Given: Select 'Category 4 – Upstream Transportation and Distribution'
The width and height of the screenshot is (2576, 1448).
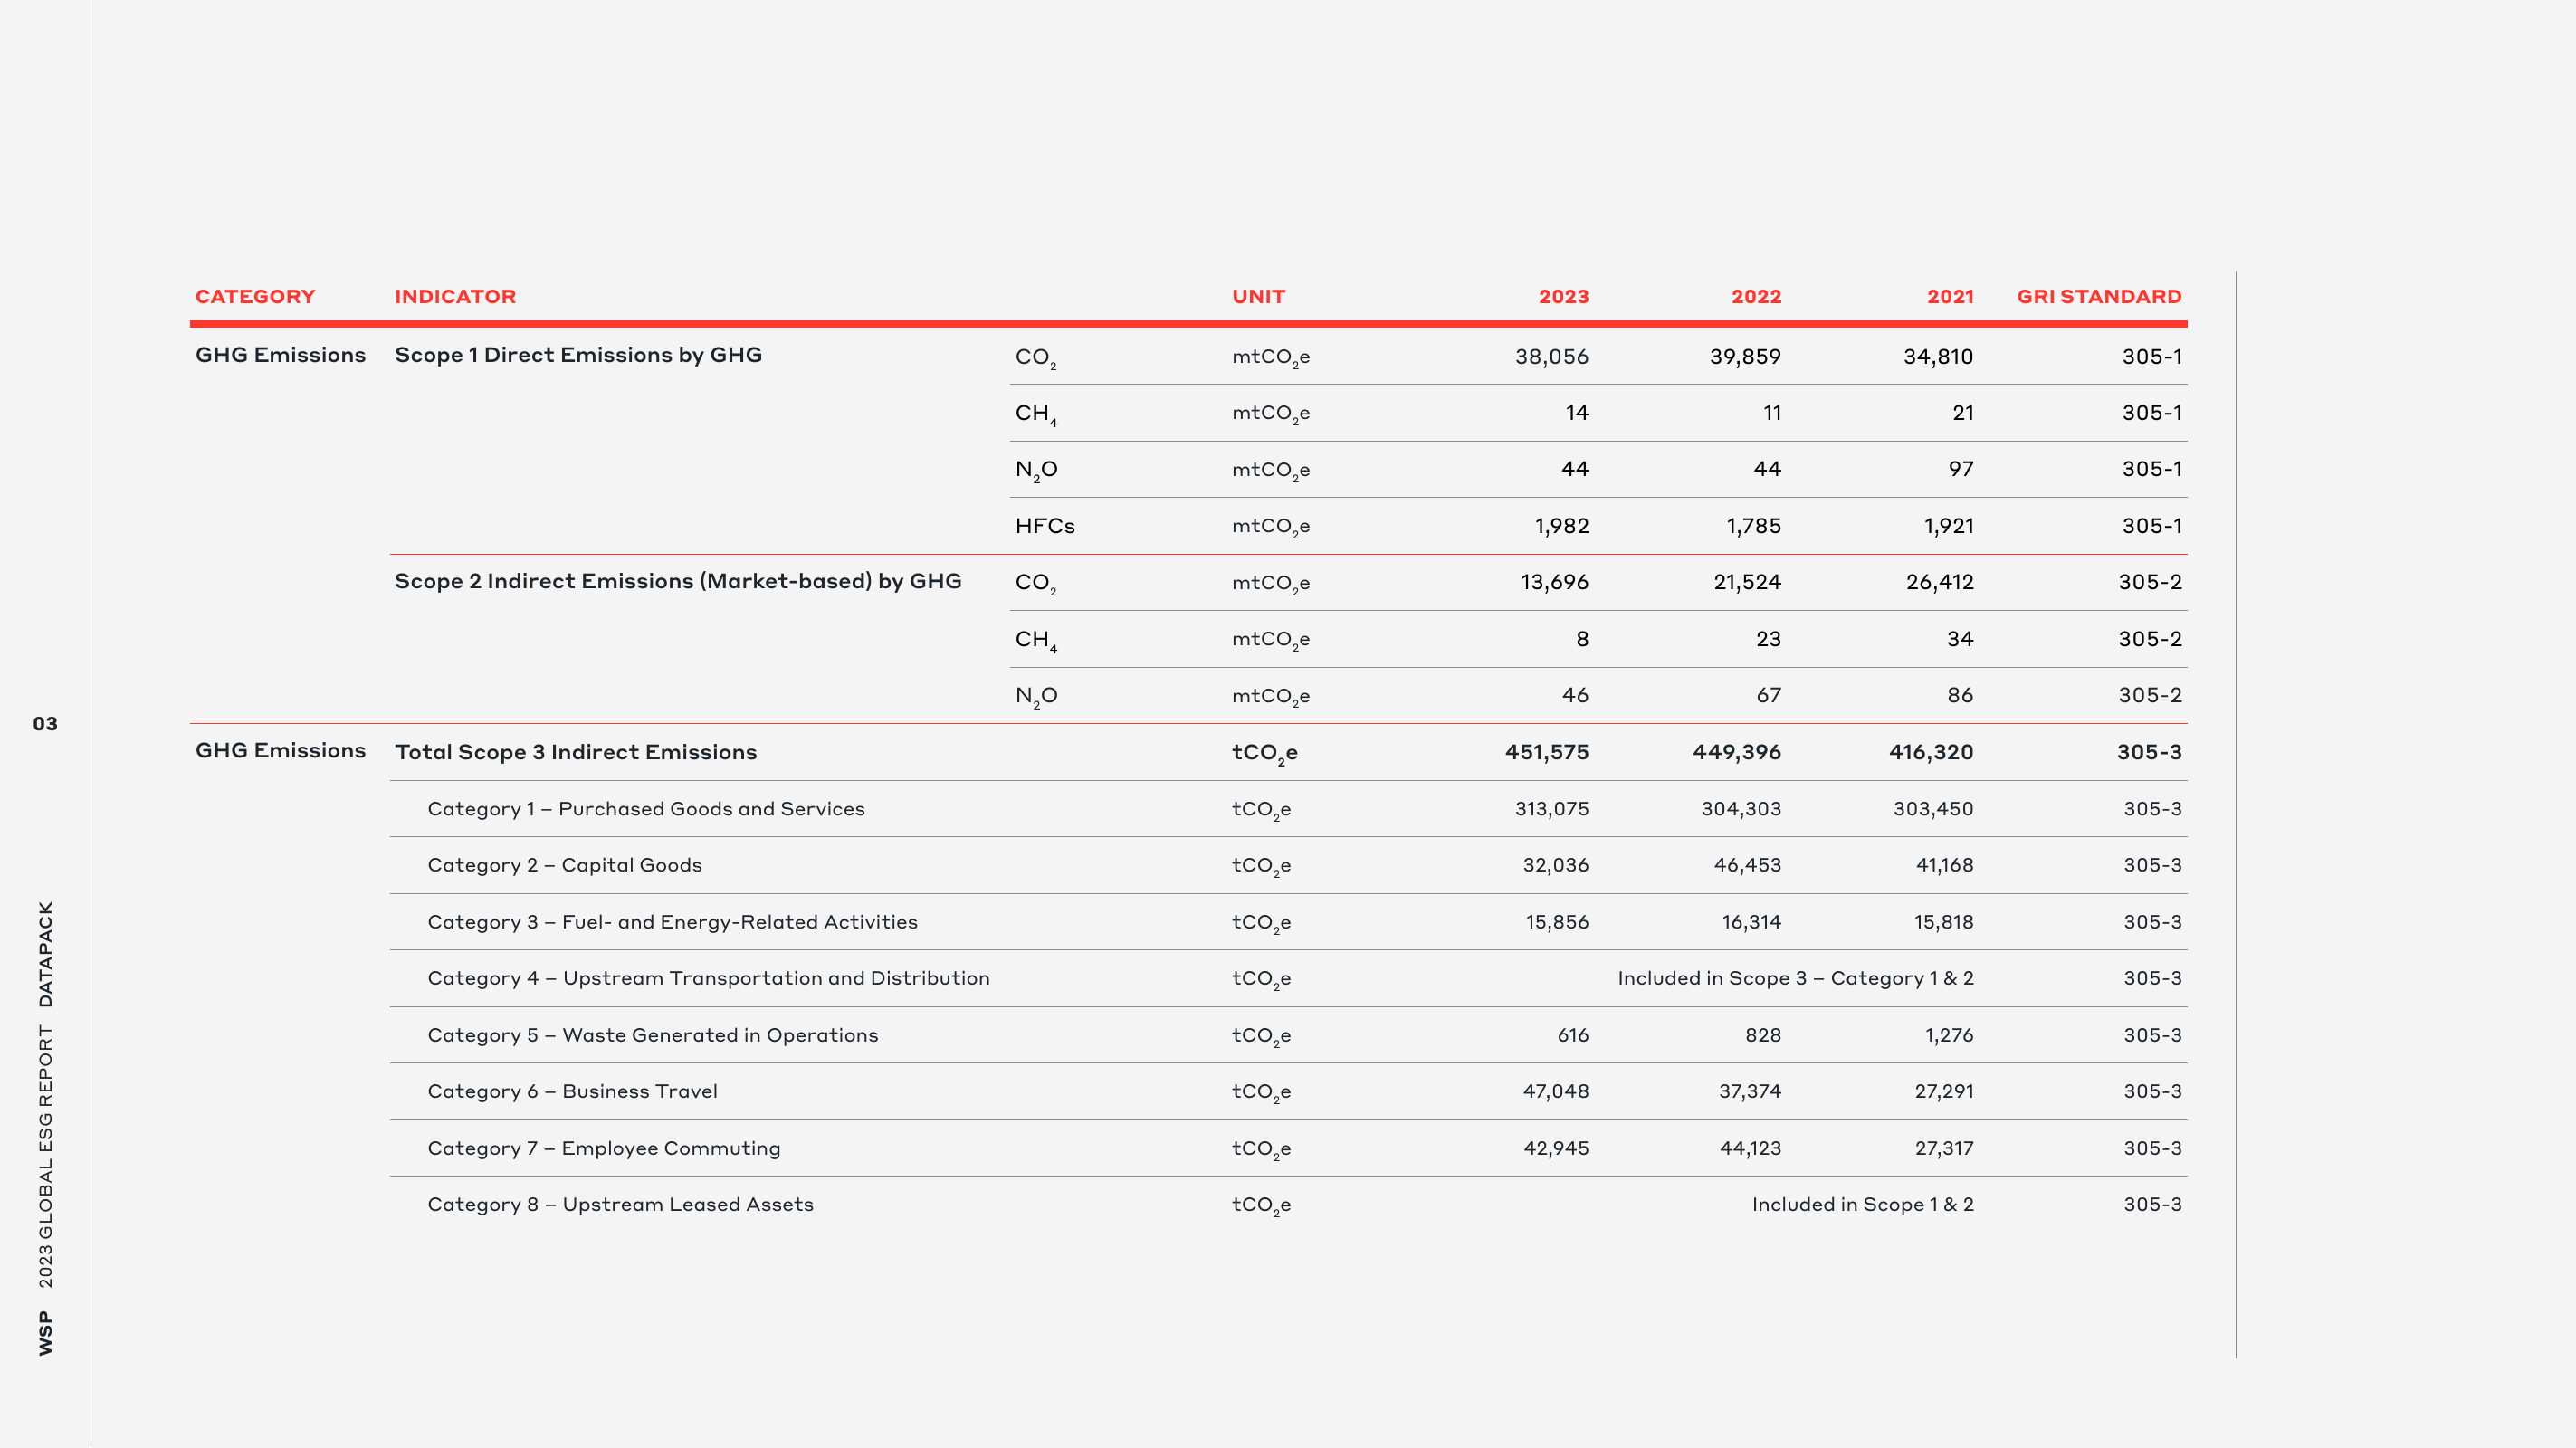Looking at the screenshot, I should coord(708,978).
